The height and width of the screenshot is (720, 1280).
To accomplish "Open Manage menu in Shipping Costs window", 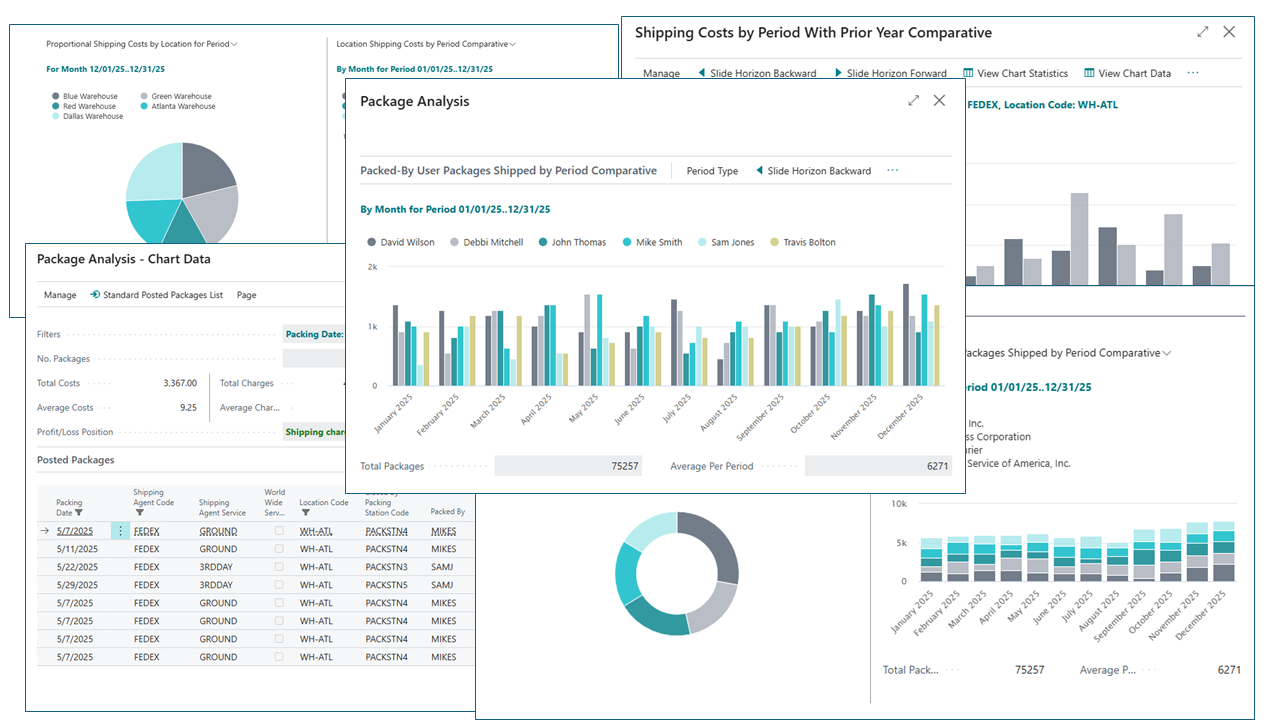I will tap(661, 73).
